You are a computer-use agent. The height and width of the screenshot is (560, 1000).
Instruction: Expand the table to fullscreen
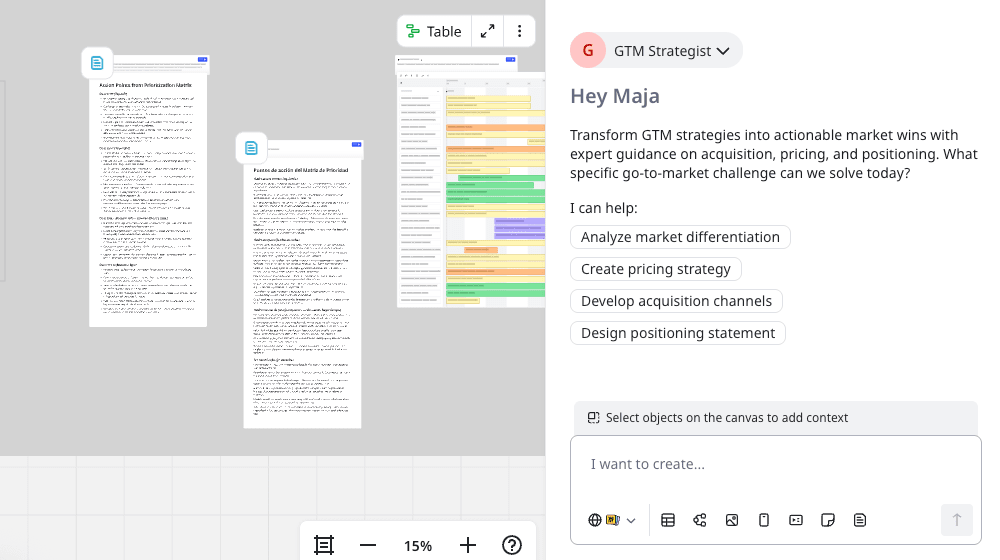pos(488,31)
